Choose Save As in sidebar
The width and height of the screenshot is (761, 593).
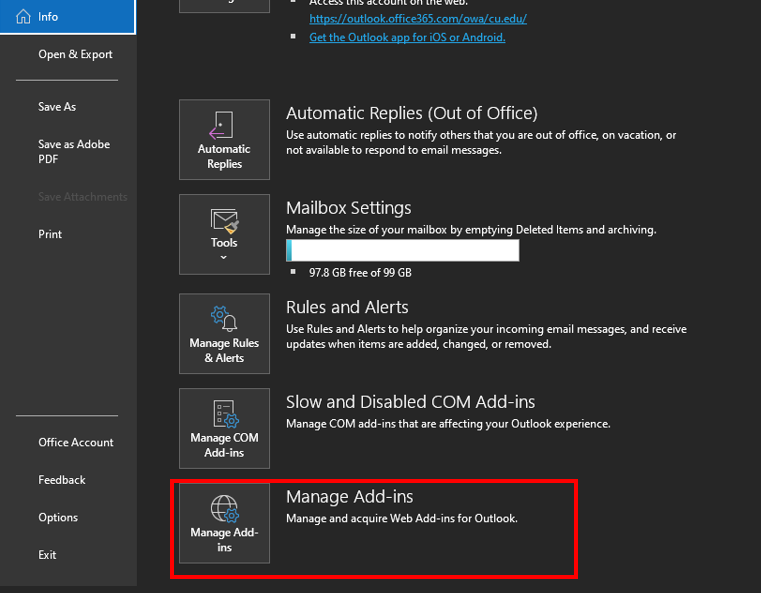click(x=57, y=107)
